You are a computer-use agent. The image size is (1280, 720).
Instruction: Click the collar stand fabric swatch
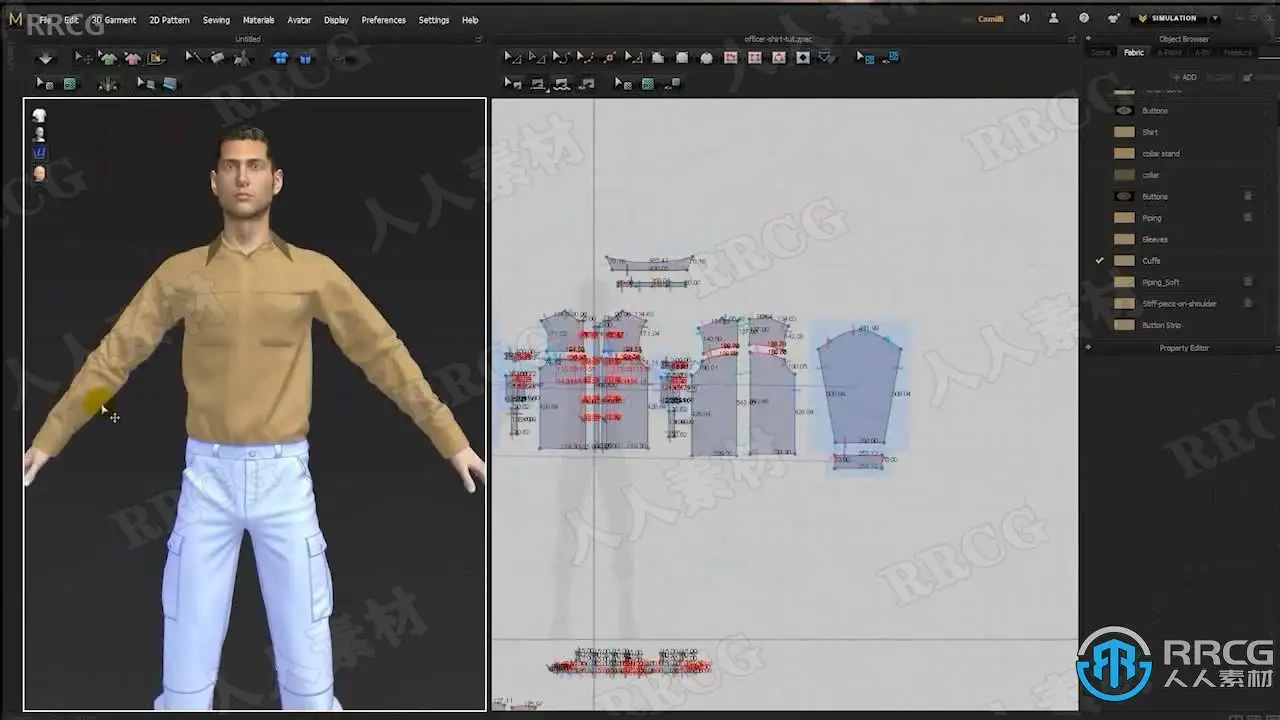coord(1124,153)
